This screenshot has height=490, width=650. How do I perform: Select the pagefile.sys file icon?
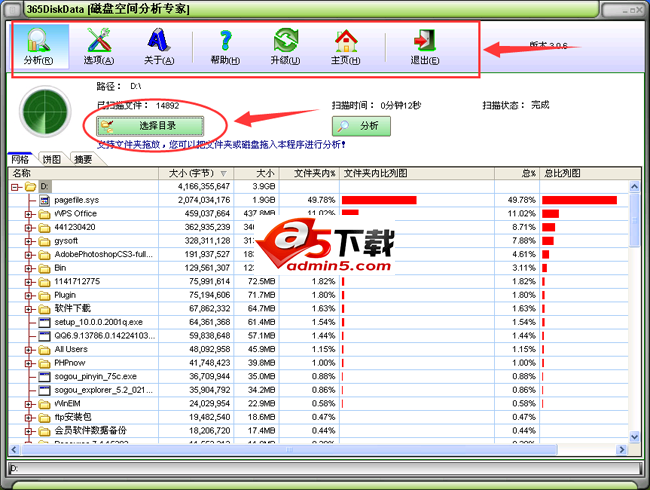pos(44,201)
